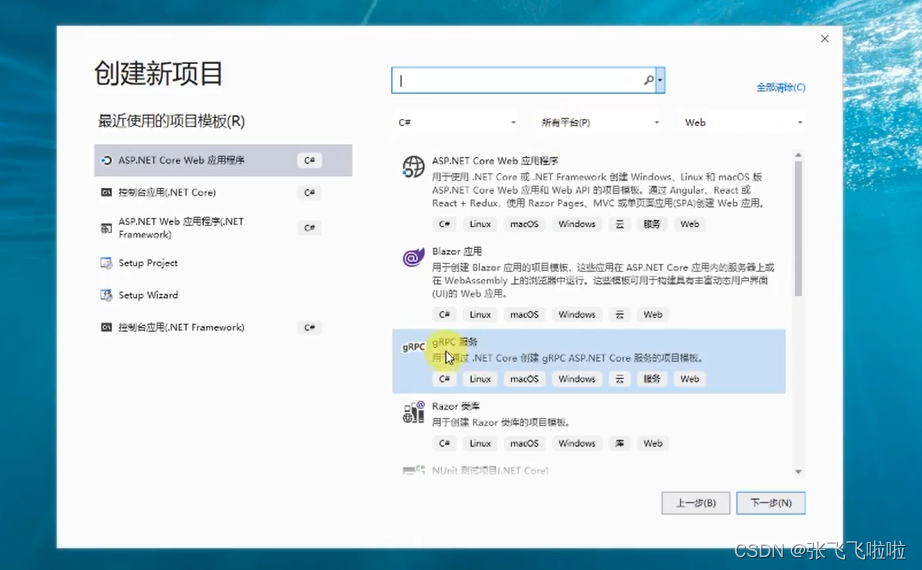Viewport: 922px width, 570px height.
Task: Click 云 tag under Blazor 应用
Action: click(x=619, y=315)
